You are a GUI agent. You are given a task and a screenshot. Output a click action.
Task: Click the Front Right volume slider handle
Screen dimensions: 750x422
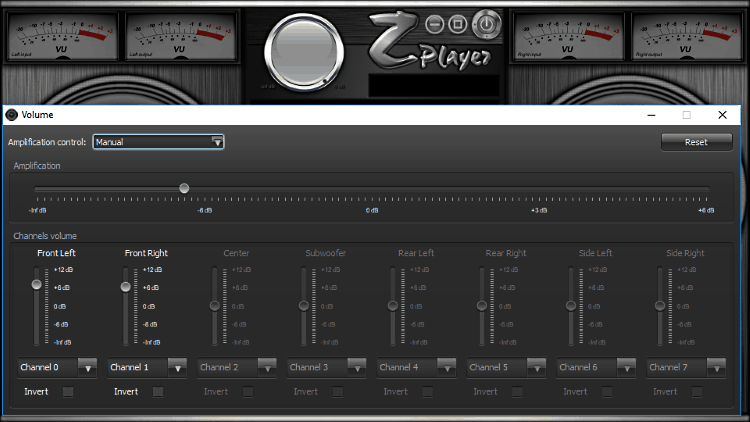[x=125, y=287]
